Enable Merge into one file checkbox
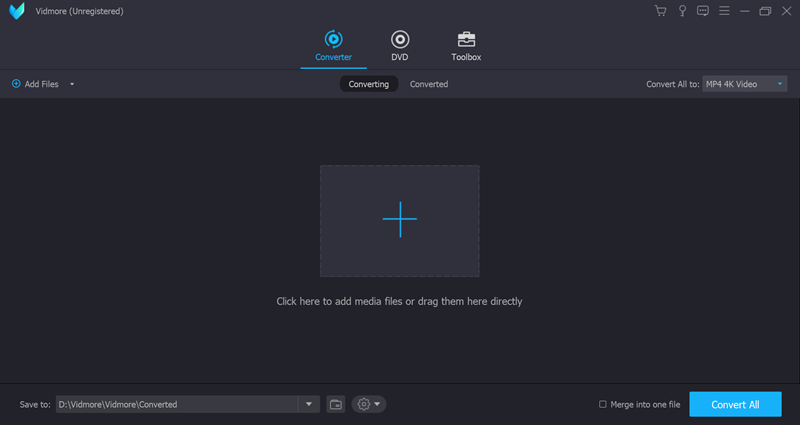The image size is (800, 425). 602,404
